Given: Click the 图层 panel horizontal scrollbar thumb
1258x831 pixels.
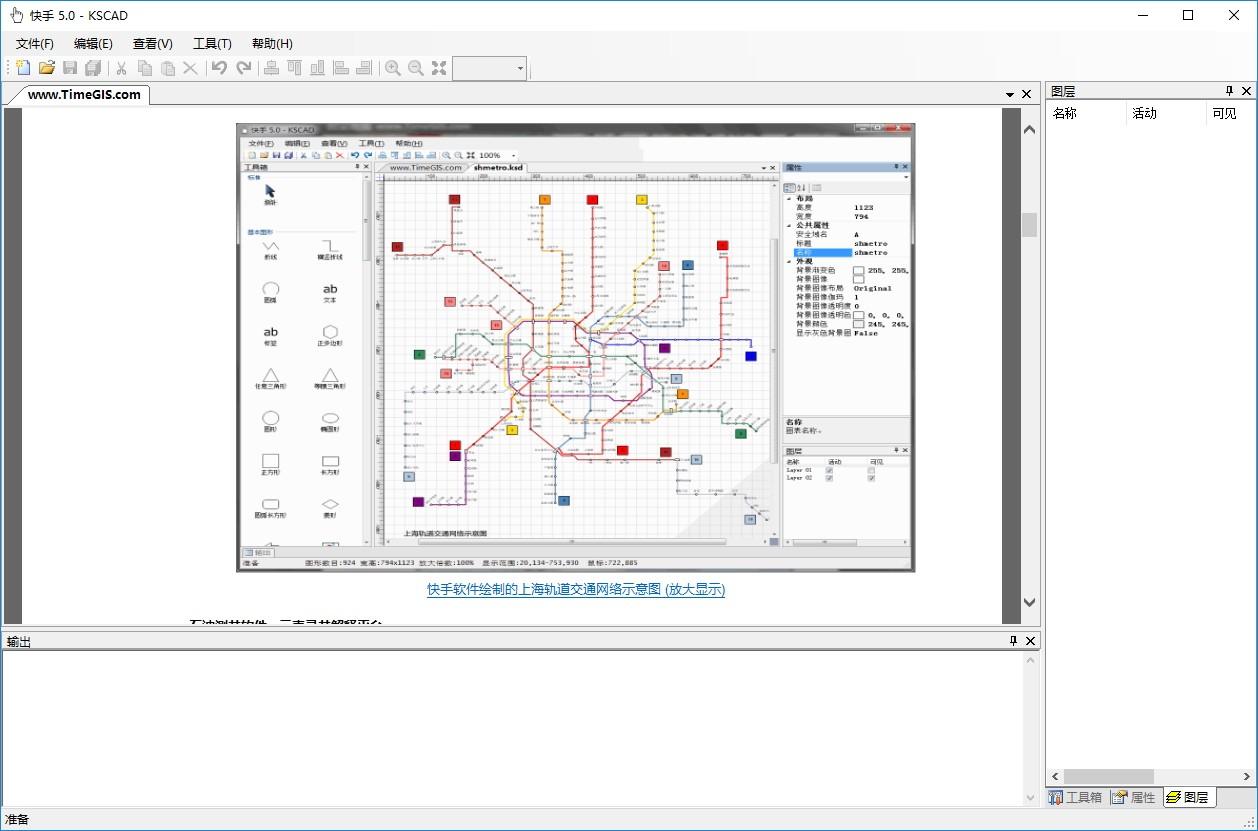Looking at the screenshot, I should pos(1108,777).
